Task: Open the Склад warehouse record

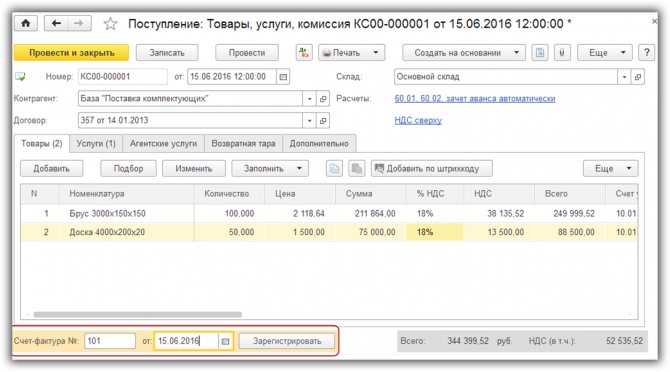Action: click(638, 77)
